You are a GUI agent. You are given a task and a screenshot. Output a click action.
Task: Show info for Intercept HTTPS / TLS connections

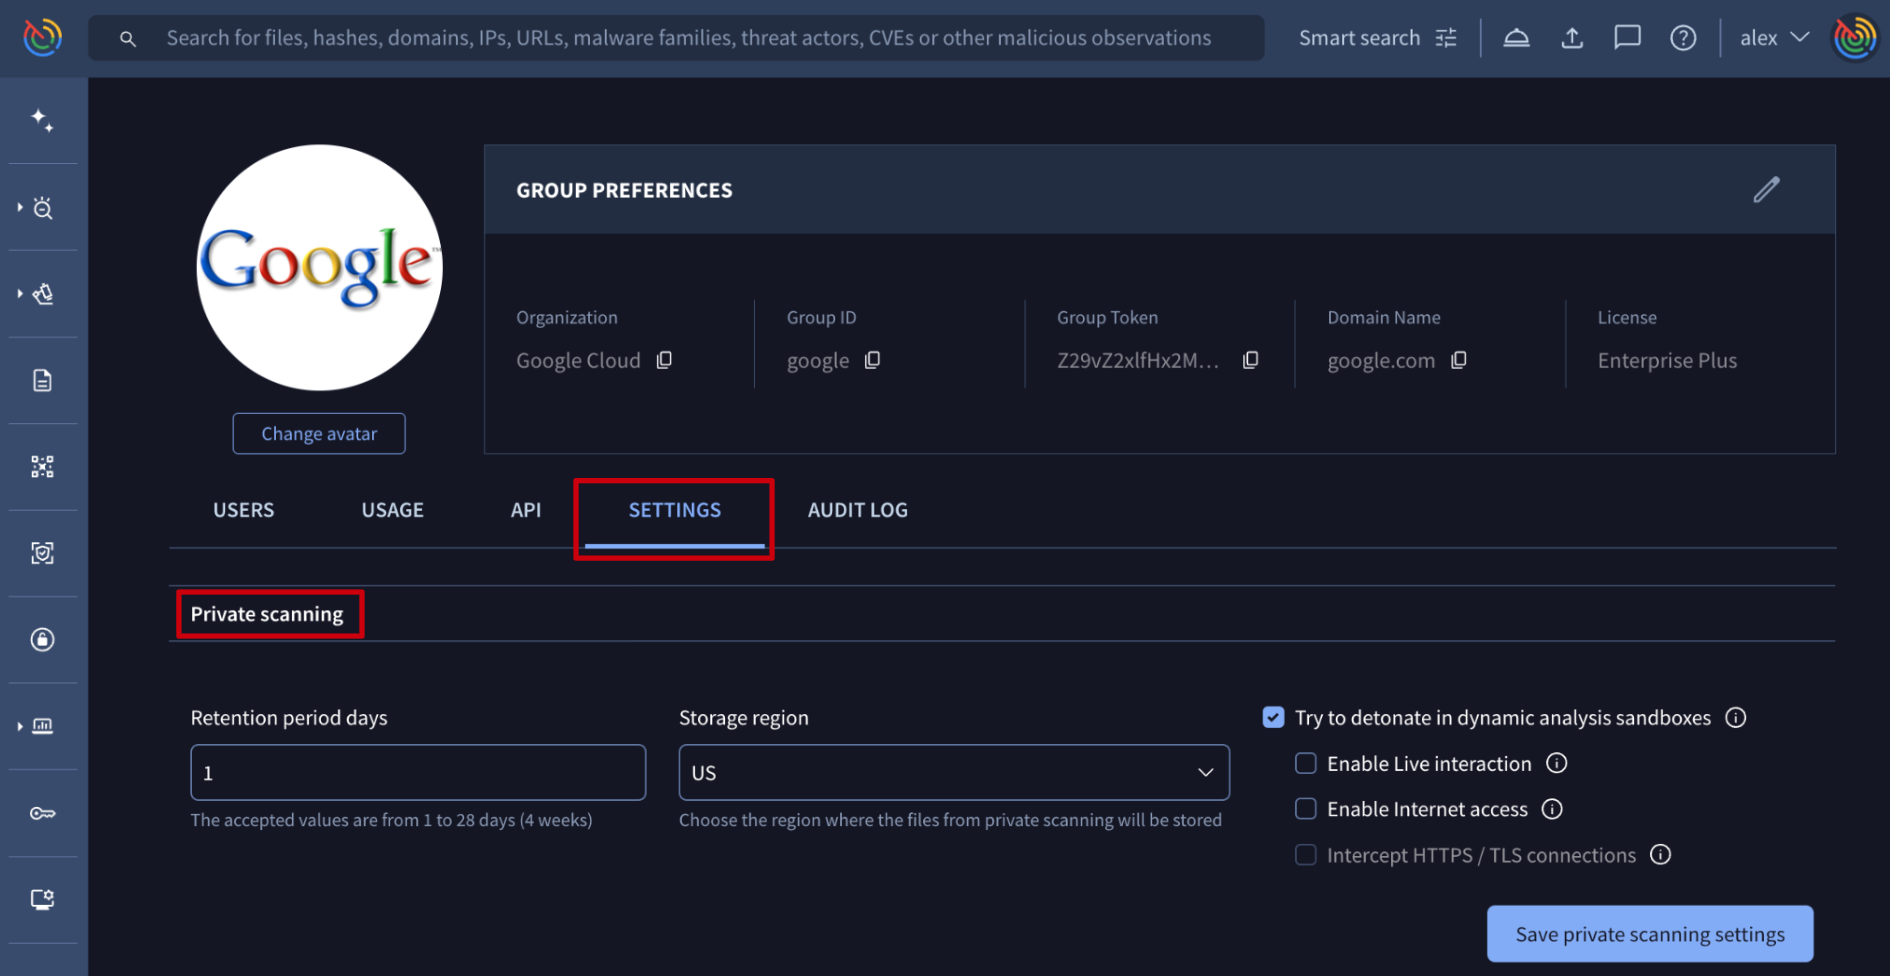pyautogui.click(x=1660, y=855)
